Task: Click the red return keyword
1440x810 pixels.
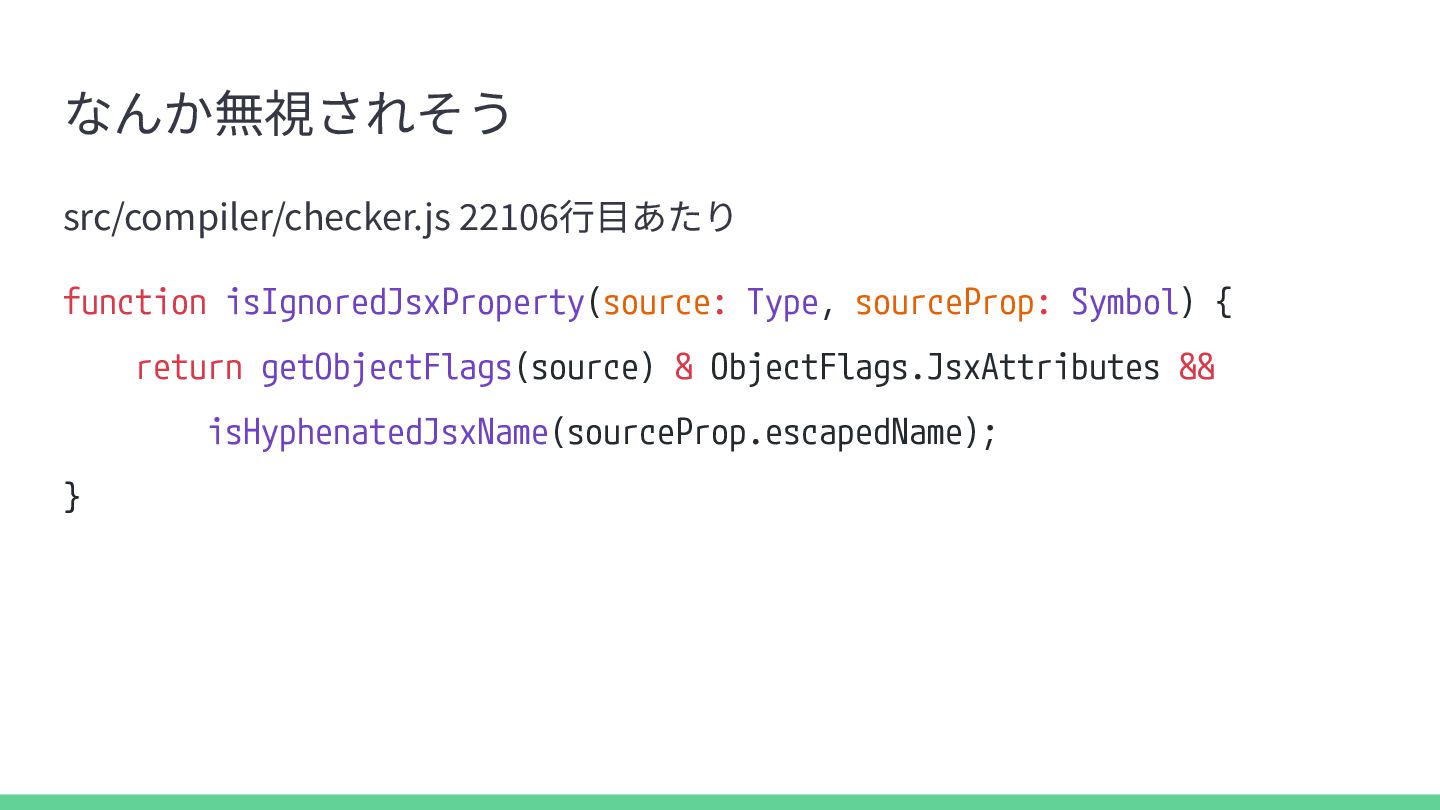Action: point(188,368)
